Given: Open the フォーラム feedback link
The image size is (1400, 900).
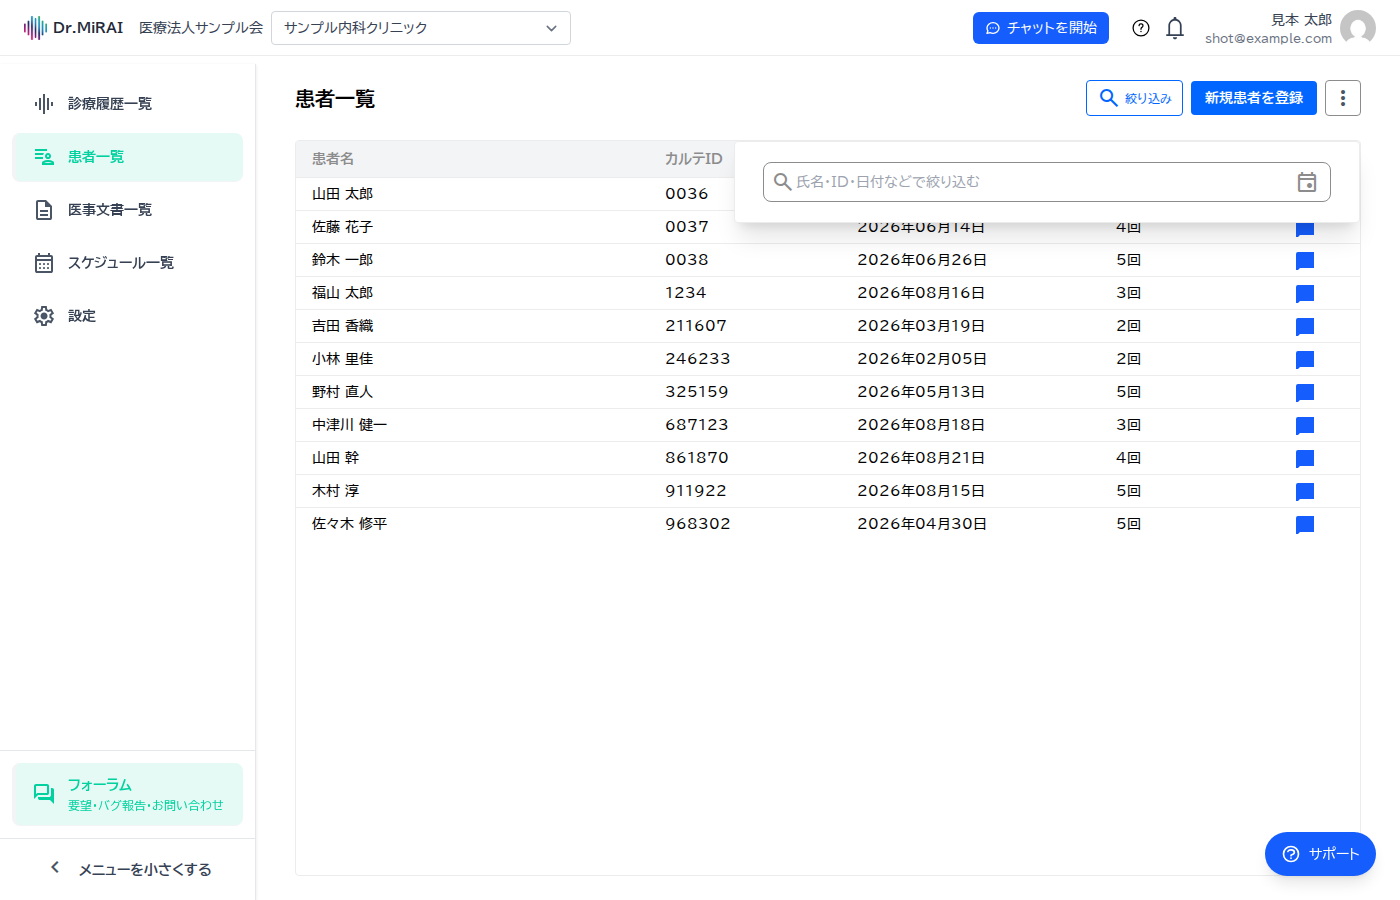Looking at the screenshot, I should (x=128, y=795).
